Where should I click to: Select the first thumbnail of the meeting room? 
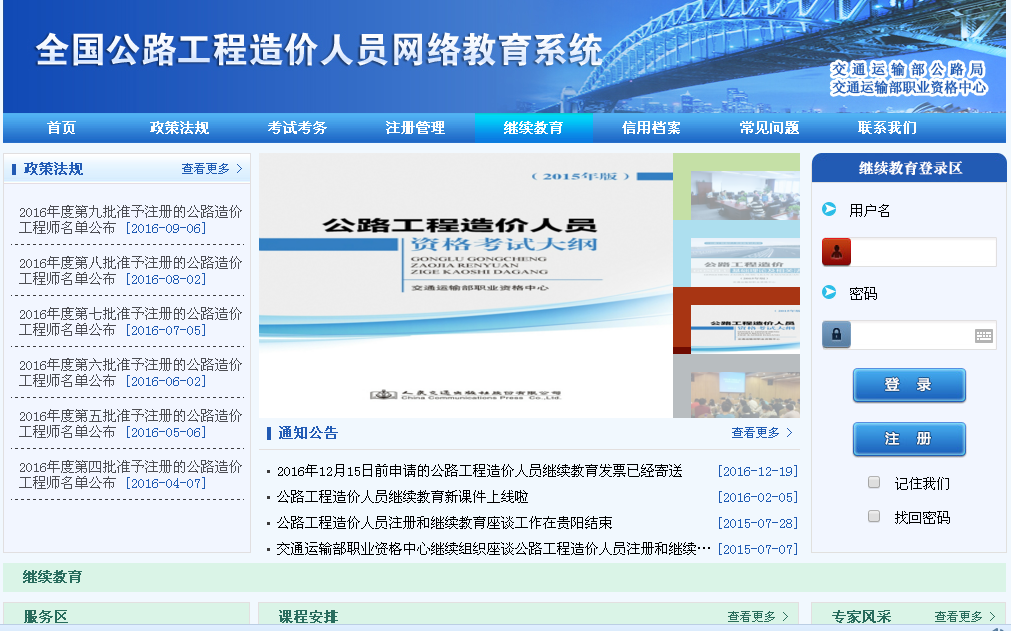pyautogui.click(x=736, y=187)
